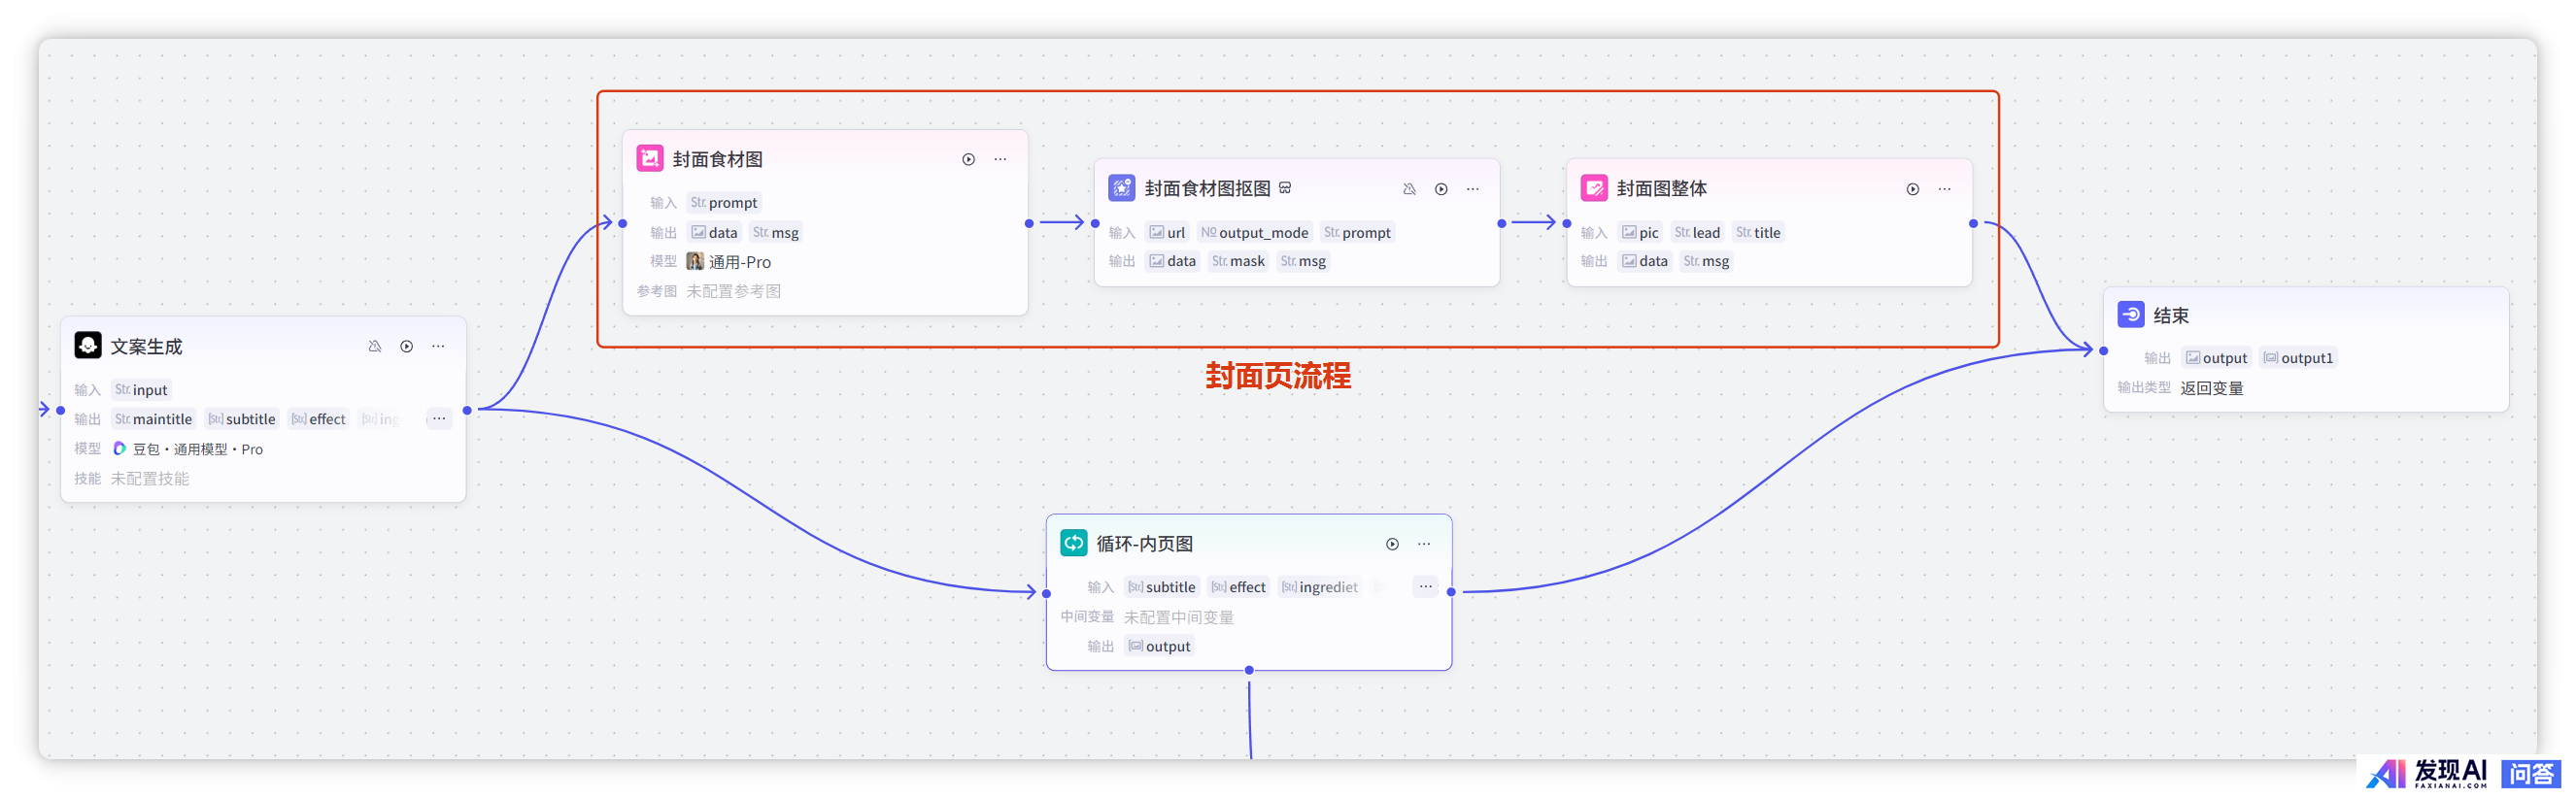Click the bottom connector port of 循环-内页图
Screen dimensions: 2576x798
coord(1249,670)
